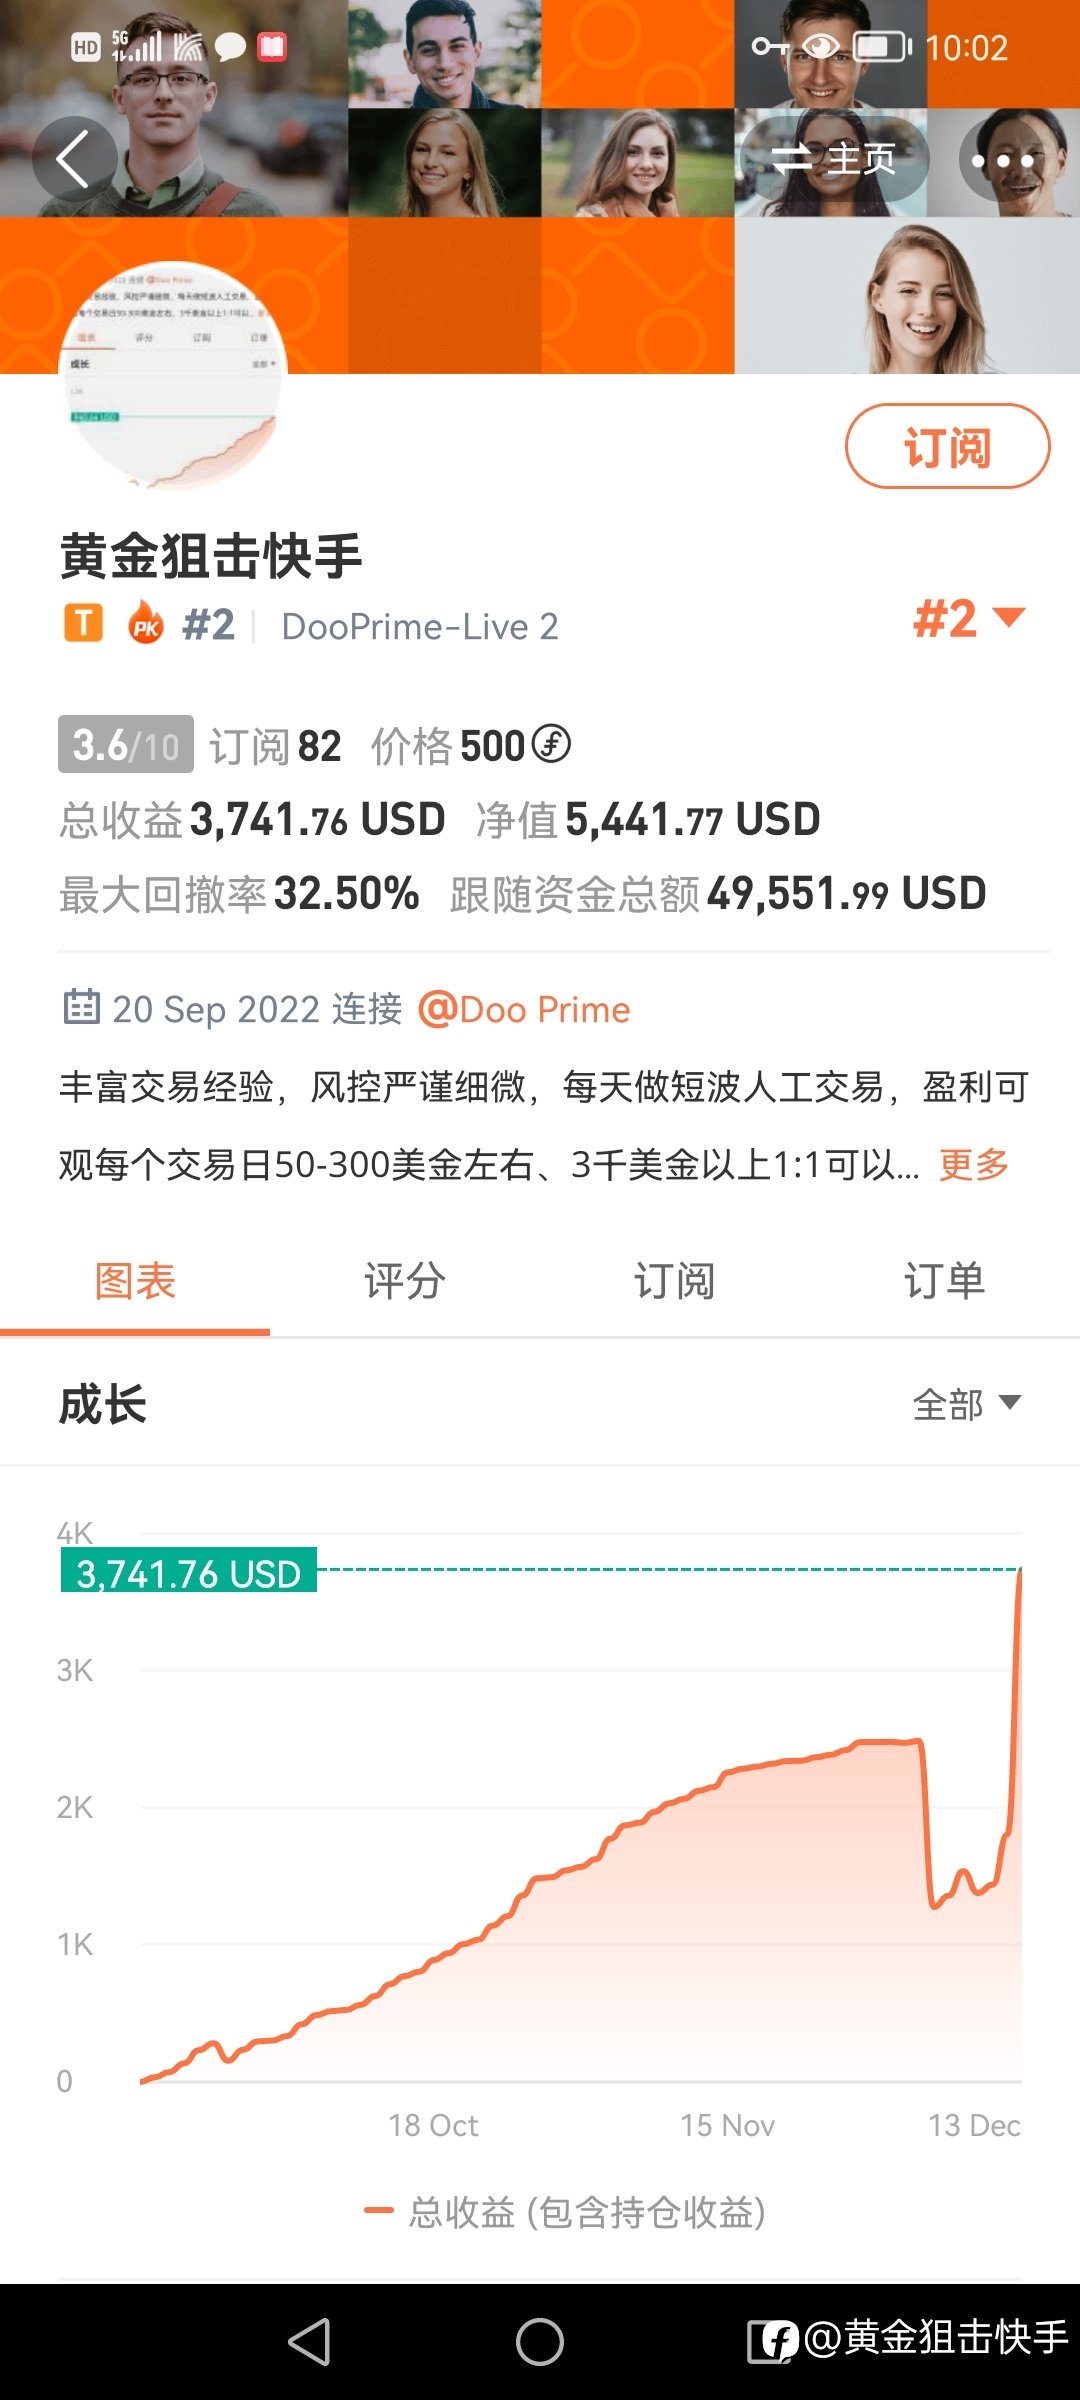Switch to the 订单 tab
This screenshot has width=1080, height=2400.
(945, 1281)
